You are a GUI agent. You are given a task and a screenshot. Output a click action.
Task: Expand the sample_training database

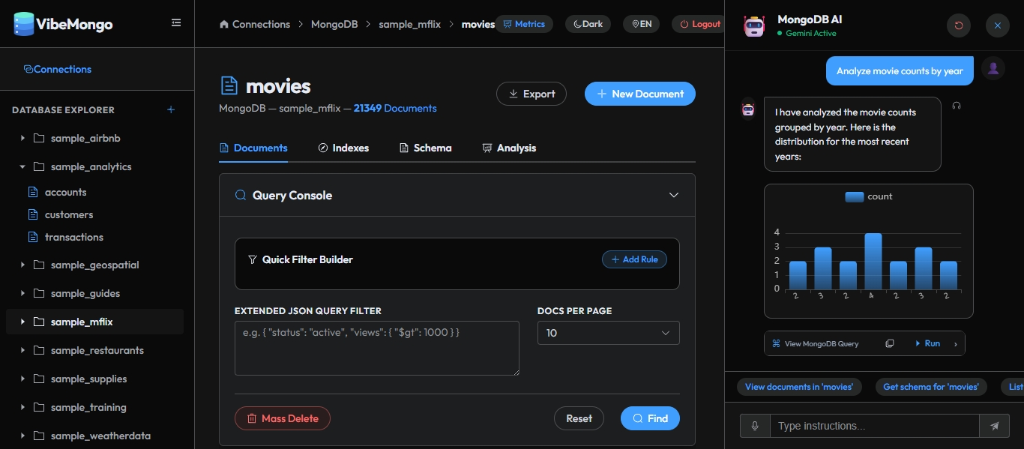[x=23, y=407]
